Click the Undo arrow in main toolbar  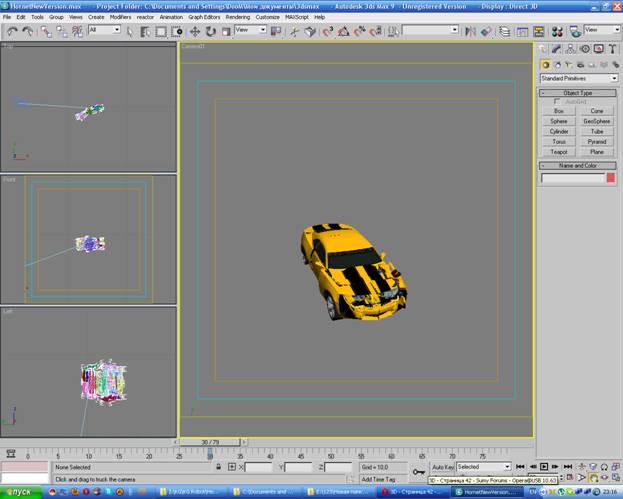(11, 31)
